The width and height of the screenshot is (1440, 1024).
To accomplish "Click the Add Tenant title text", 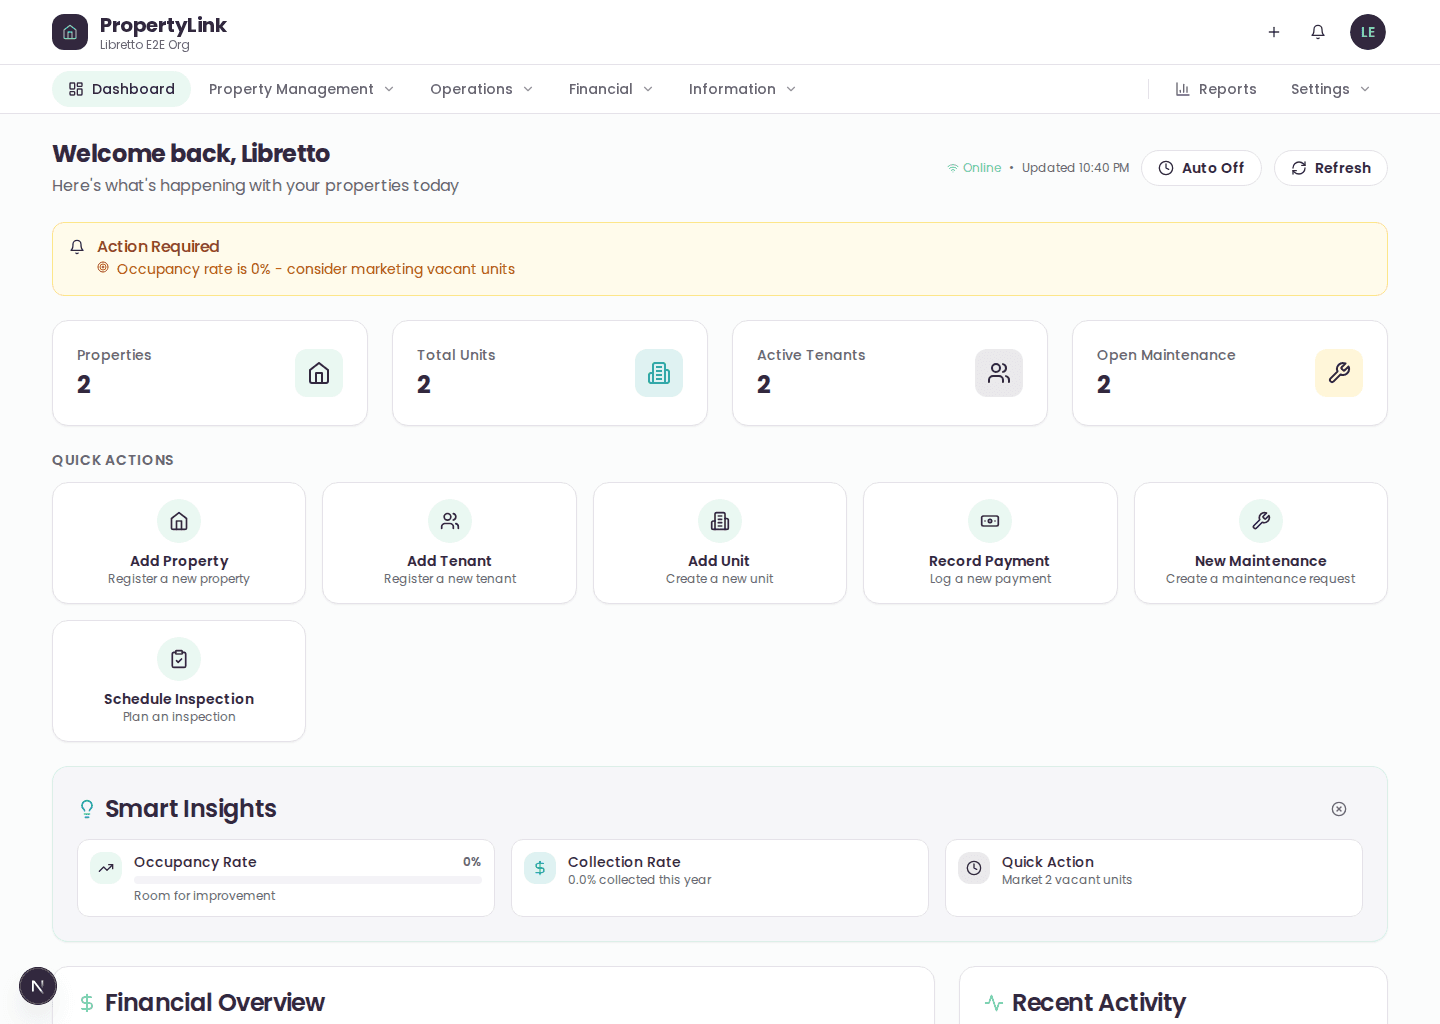I will [449, 561].
